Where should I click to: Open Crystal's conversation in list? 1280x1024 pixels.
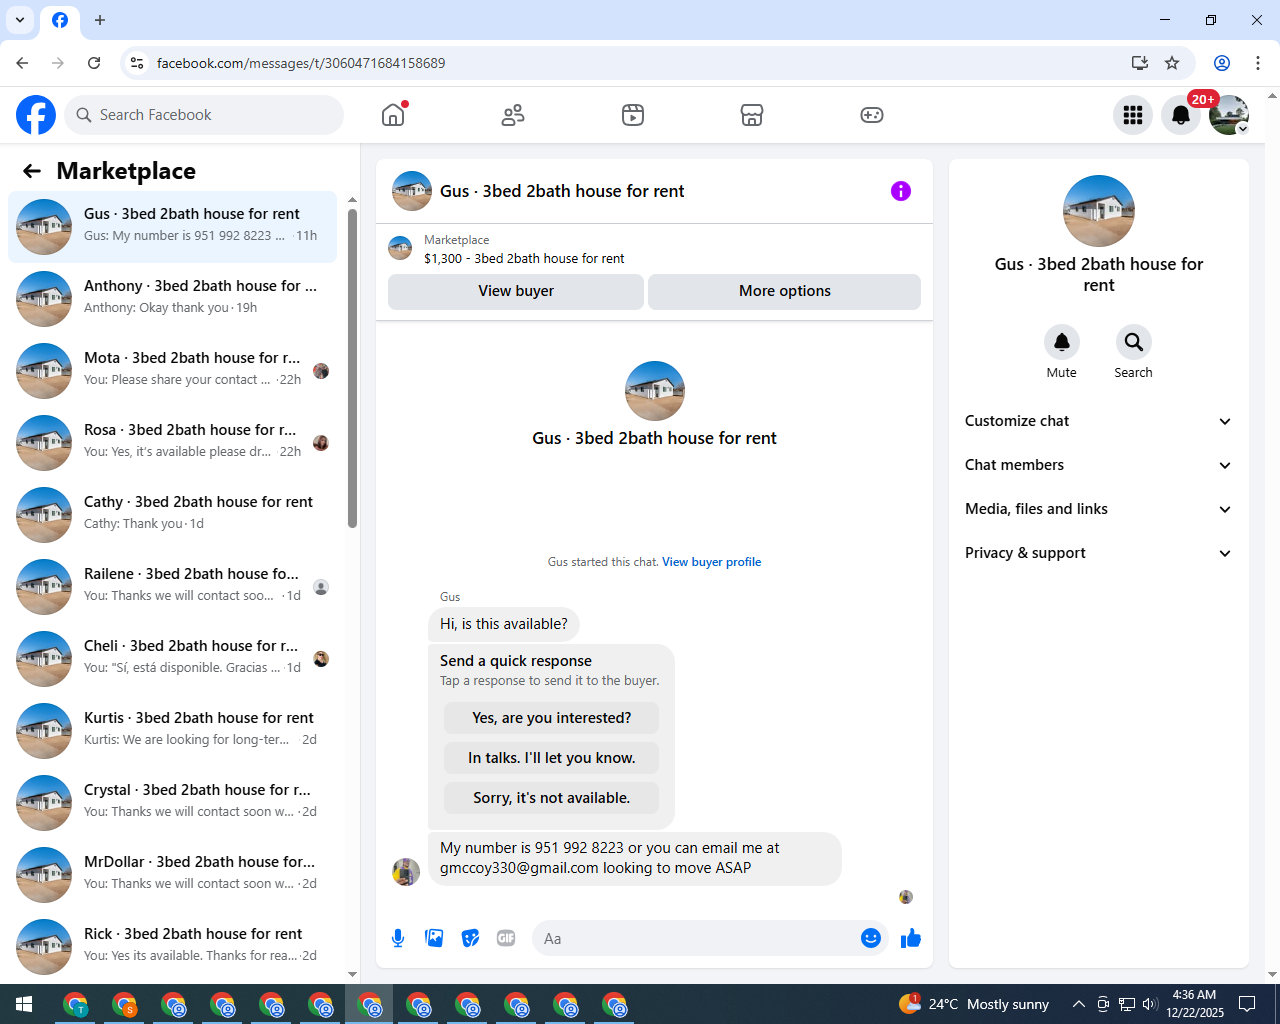173,803
